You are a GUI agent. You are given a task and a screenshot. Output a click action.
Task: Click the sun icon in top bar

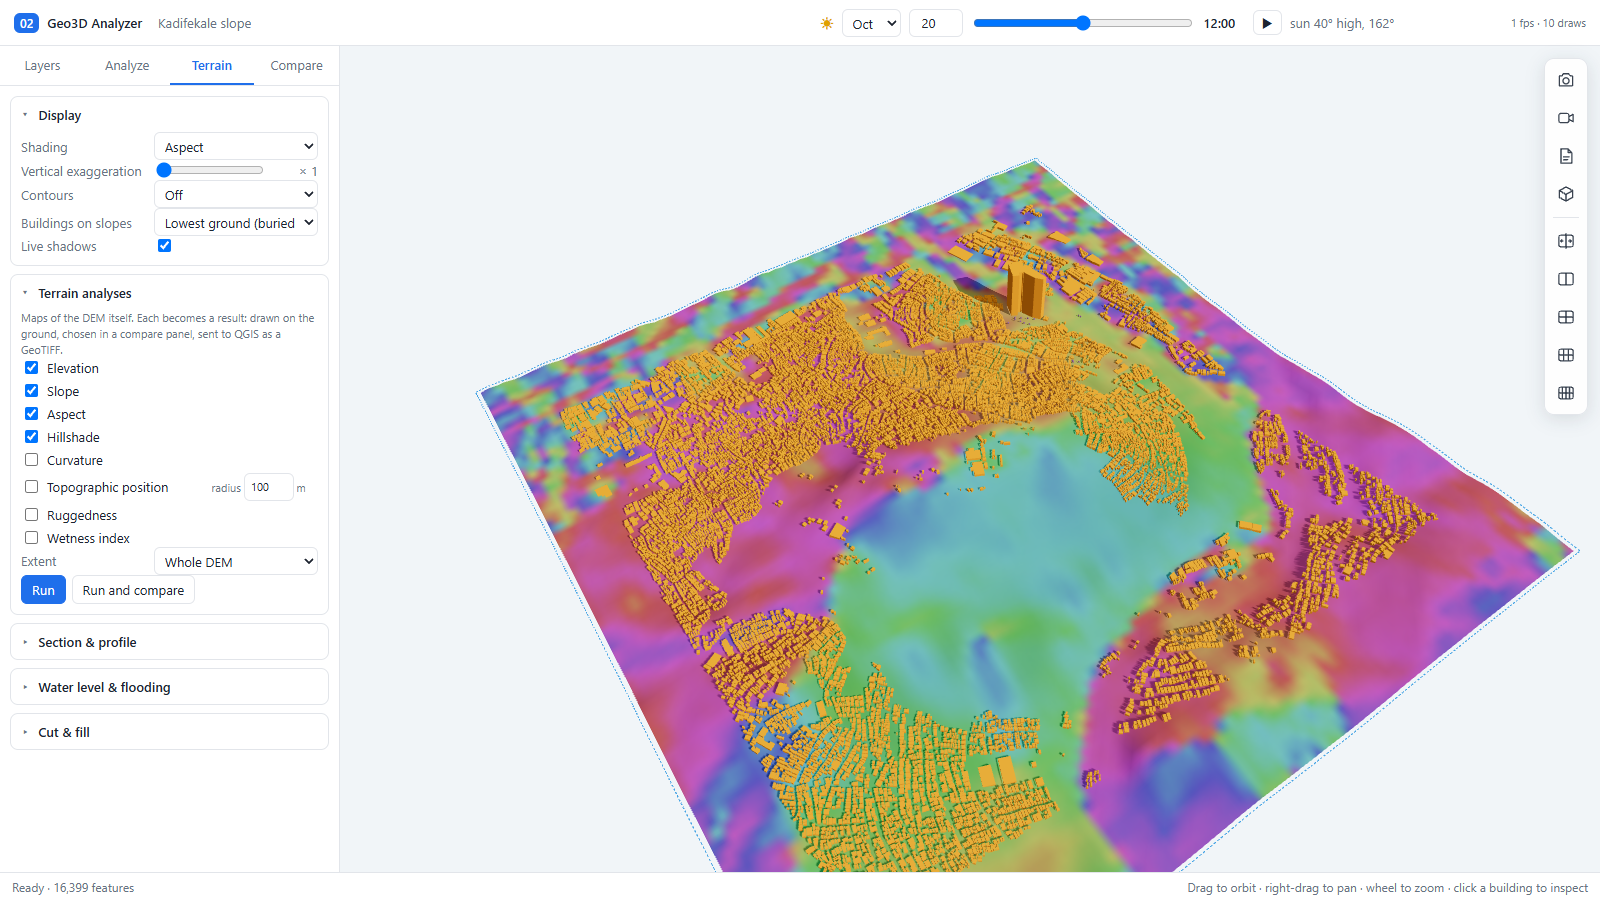click(827, 23)
